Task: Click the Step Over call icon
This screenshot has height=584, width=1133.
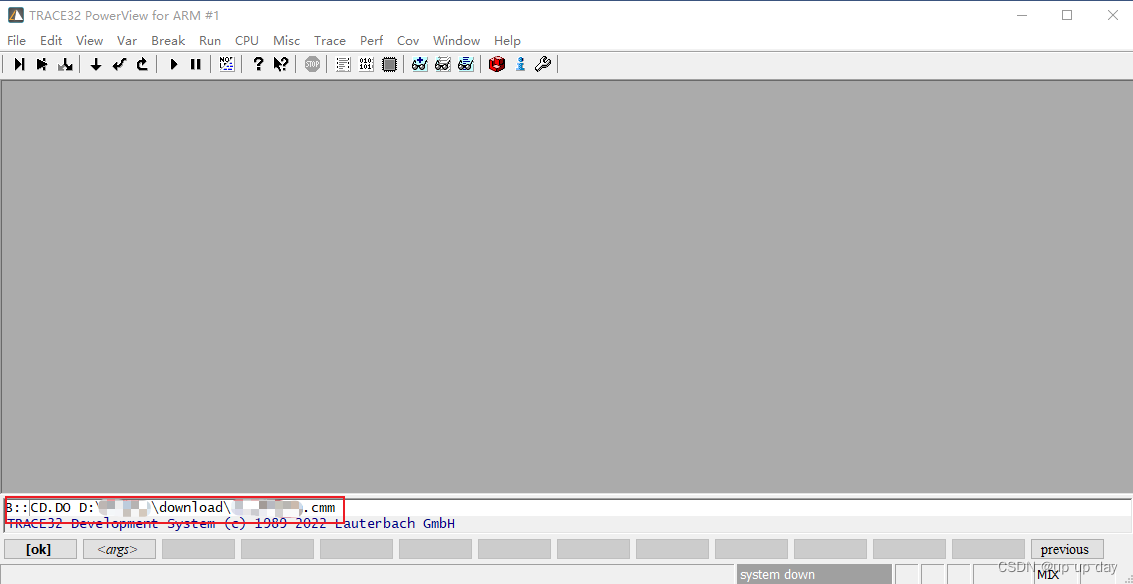Action: 43,64
